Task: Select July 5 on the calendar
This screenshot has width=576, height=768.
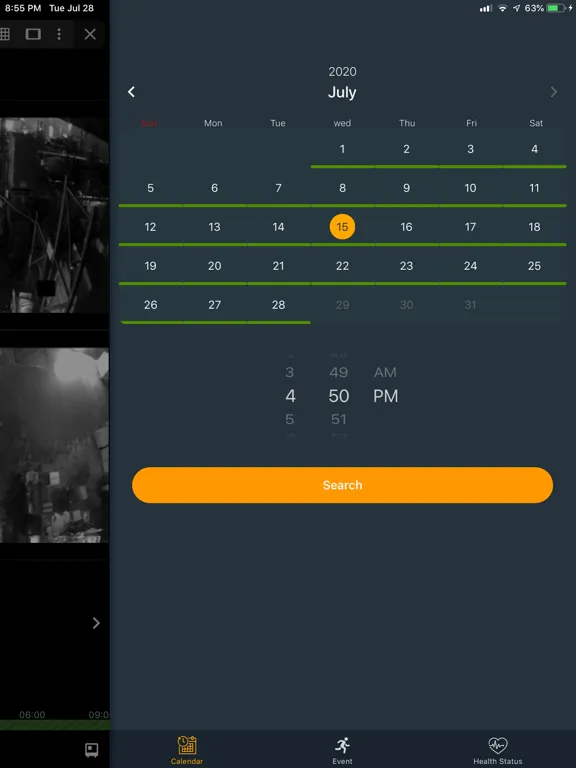Action: [150, 188]
